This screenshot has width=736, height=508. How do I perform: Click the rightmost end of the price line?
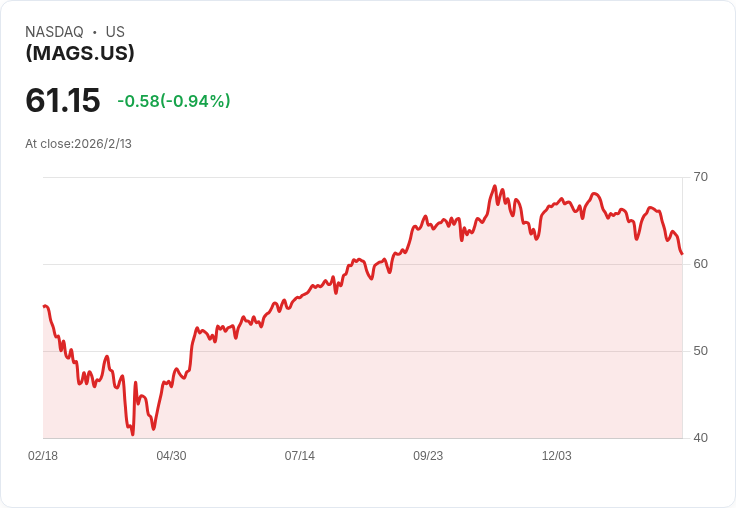coord(682,254)
